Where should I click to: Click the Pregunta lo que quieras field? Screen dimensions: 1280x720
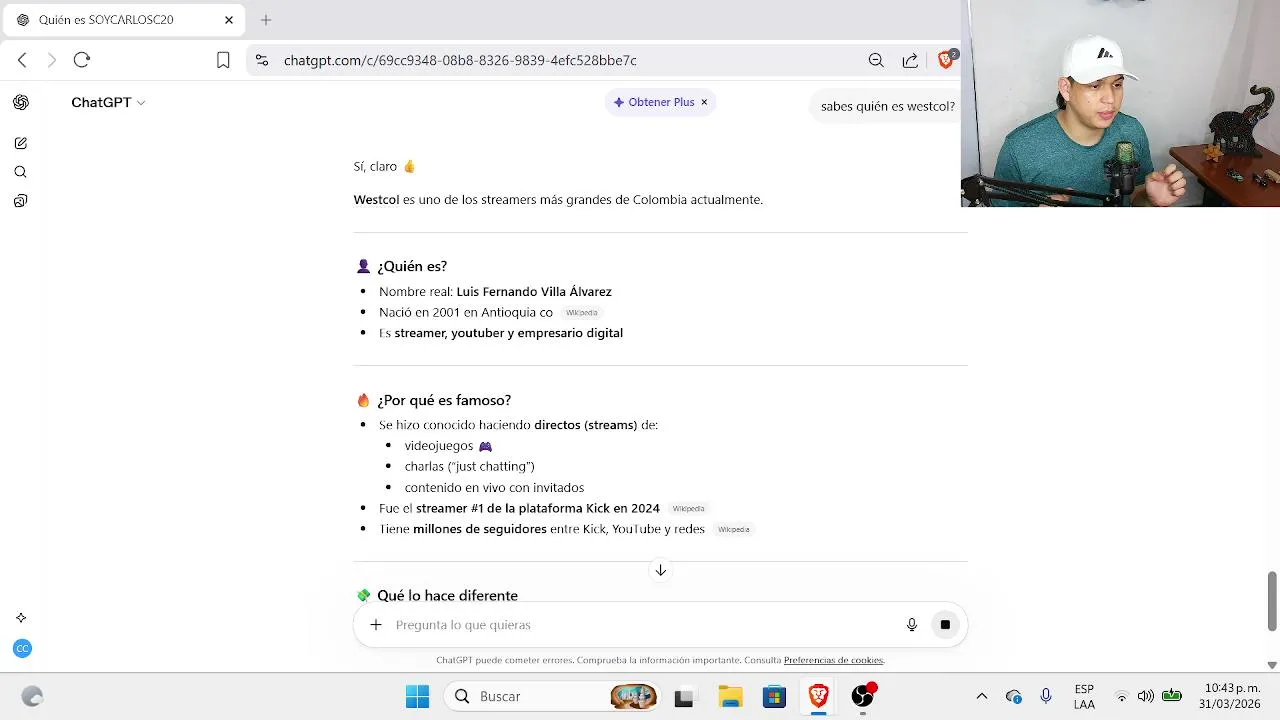[x=640, y=625]
